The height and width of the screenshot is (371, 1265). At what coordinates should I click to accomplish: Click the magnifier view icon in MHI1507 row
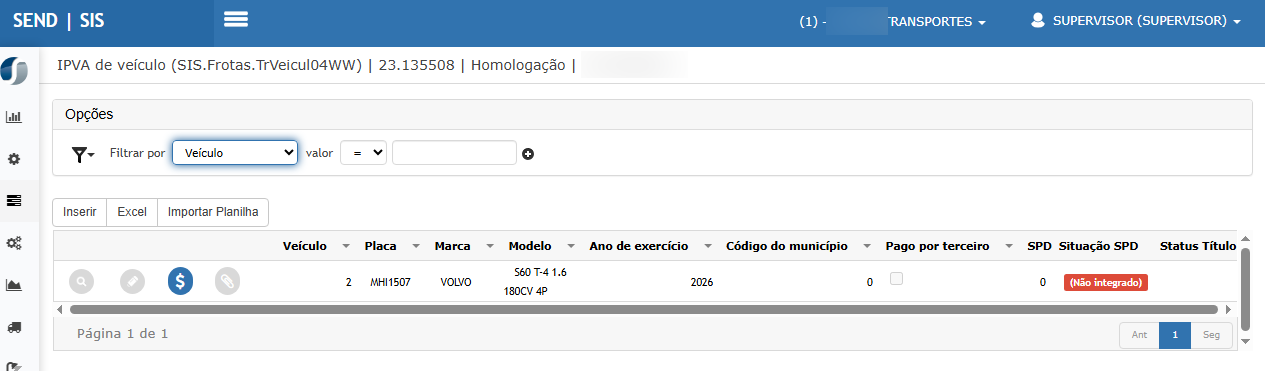tap(82, 282)
